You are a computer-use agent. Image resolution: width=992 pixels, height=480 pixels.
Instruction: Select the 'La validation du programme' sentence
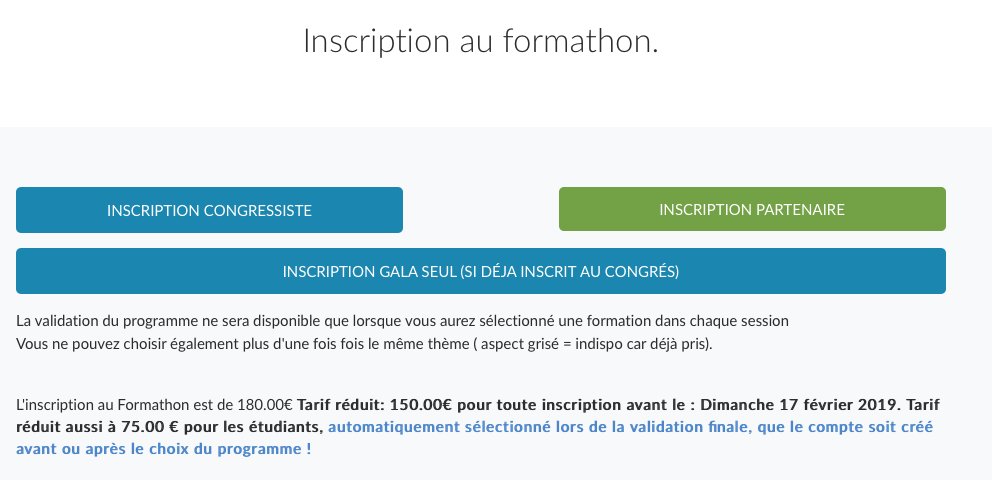402,321
